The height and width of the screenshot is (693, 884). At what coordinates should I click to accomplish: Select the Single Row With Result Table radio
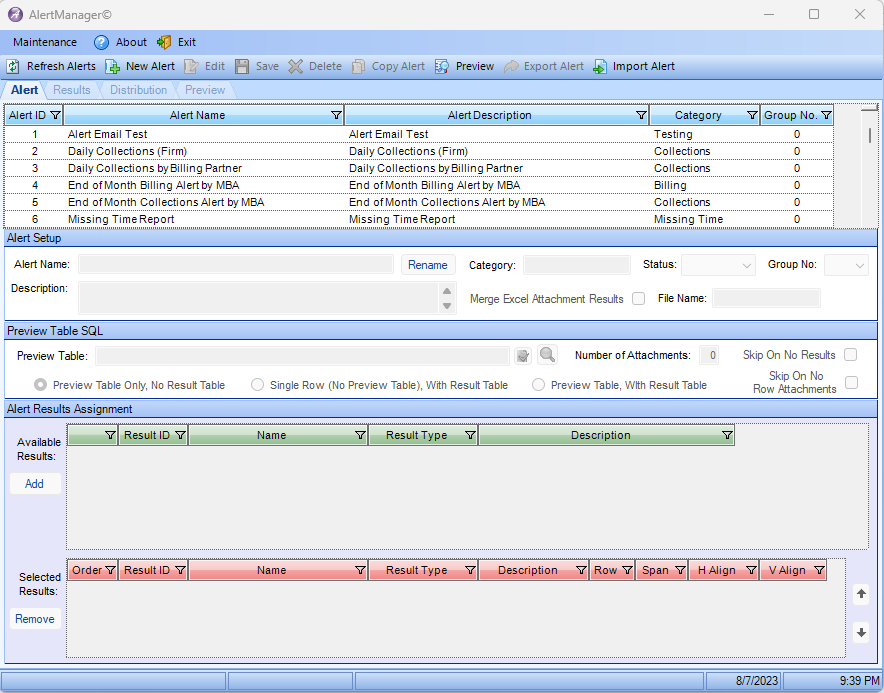(x=258, y=385)
